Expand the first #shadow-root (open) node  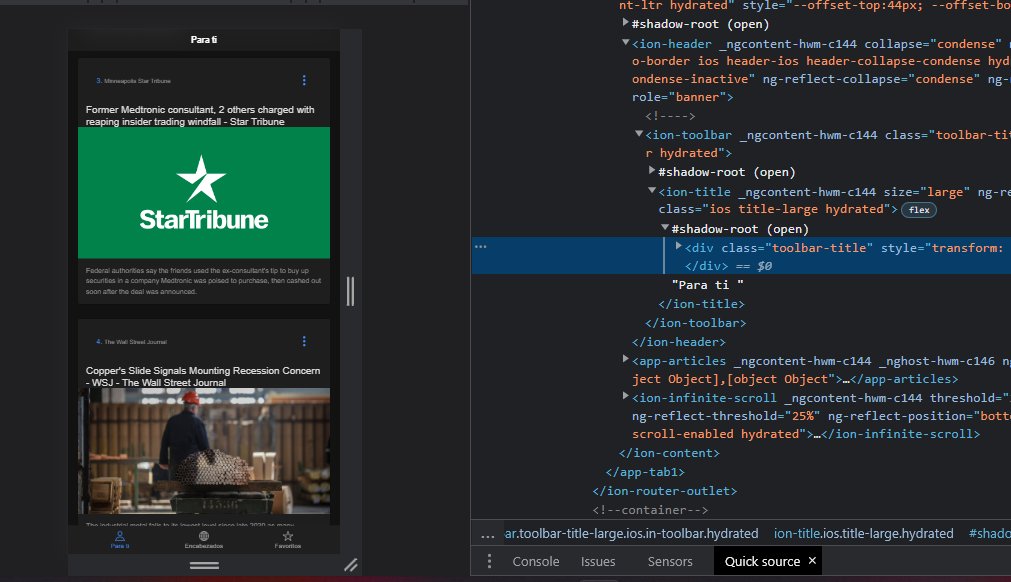click(625, 23)
